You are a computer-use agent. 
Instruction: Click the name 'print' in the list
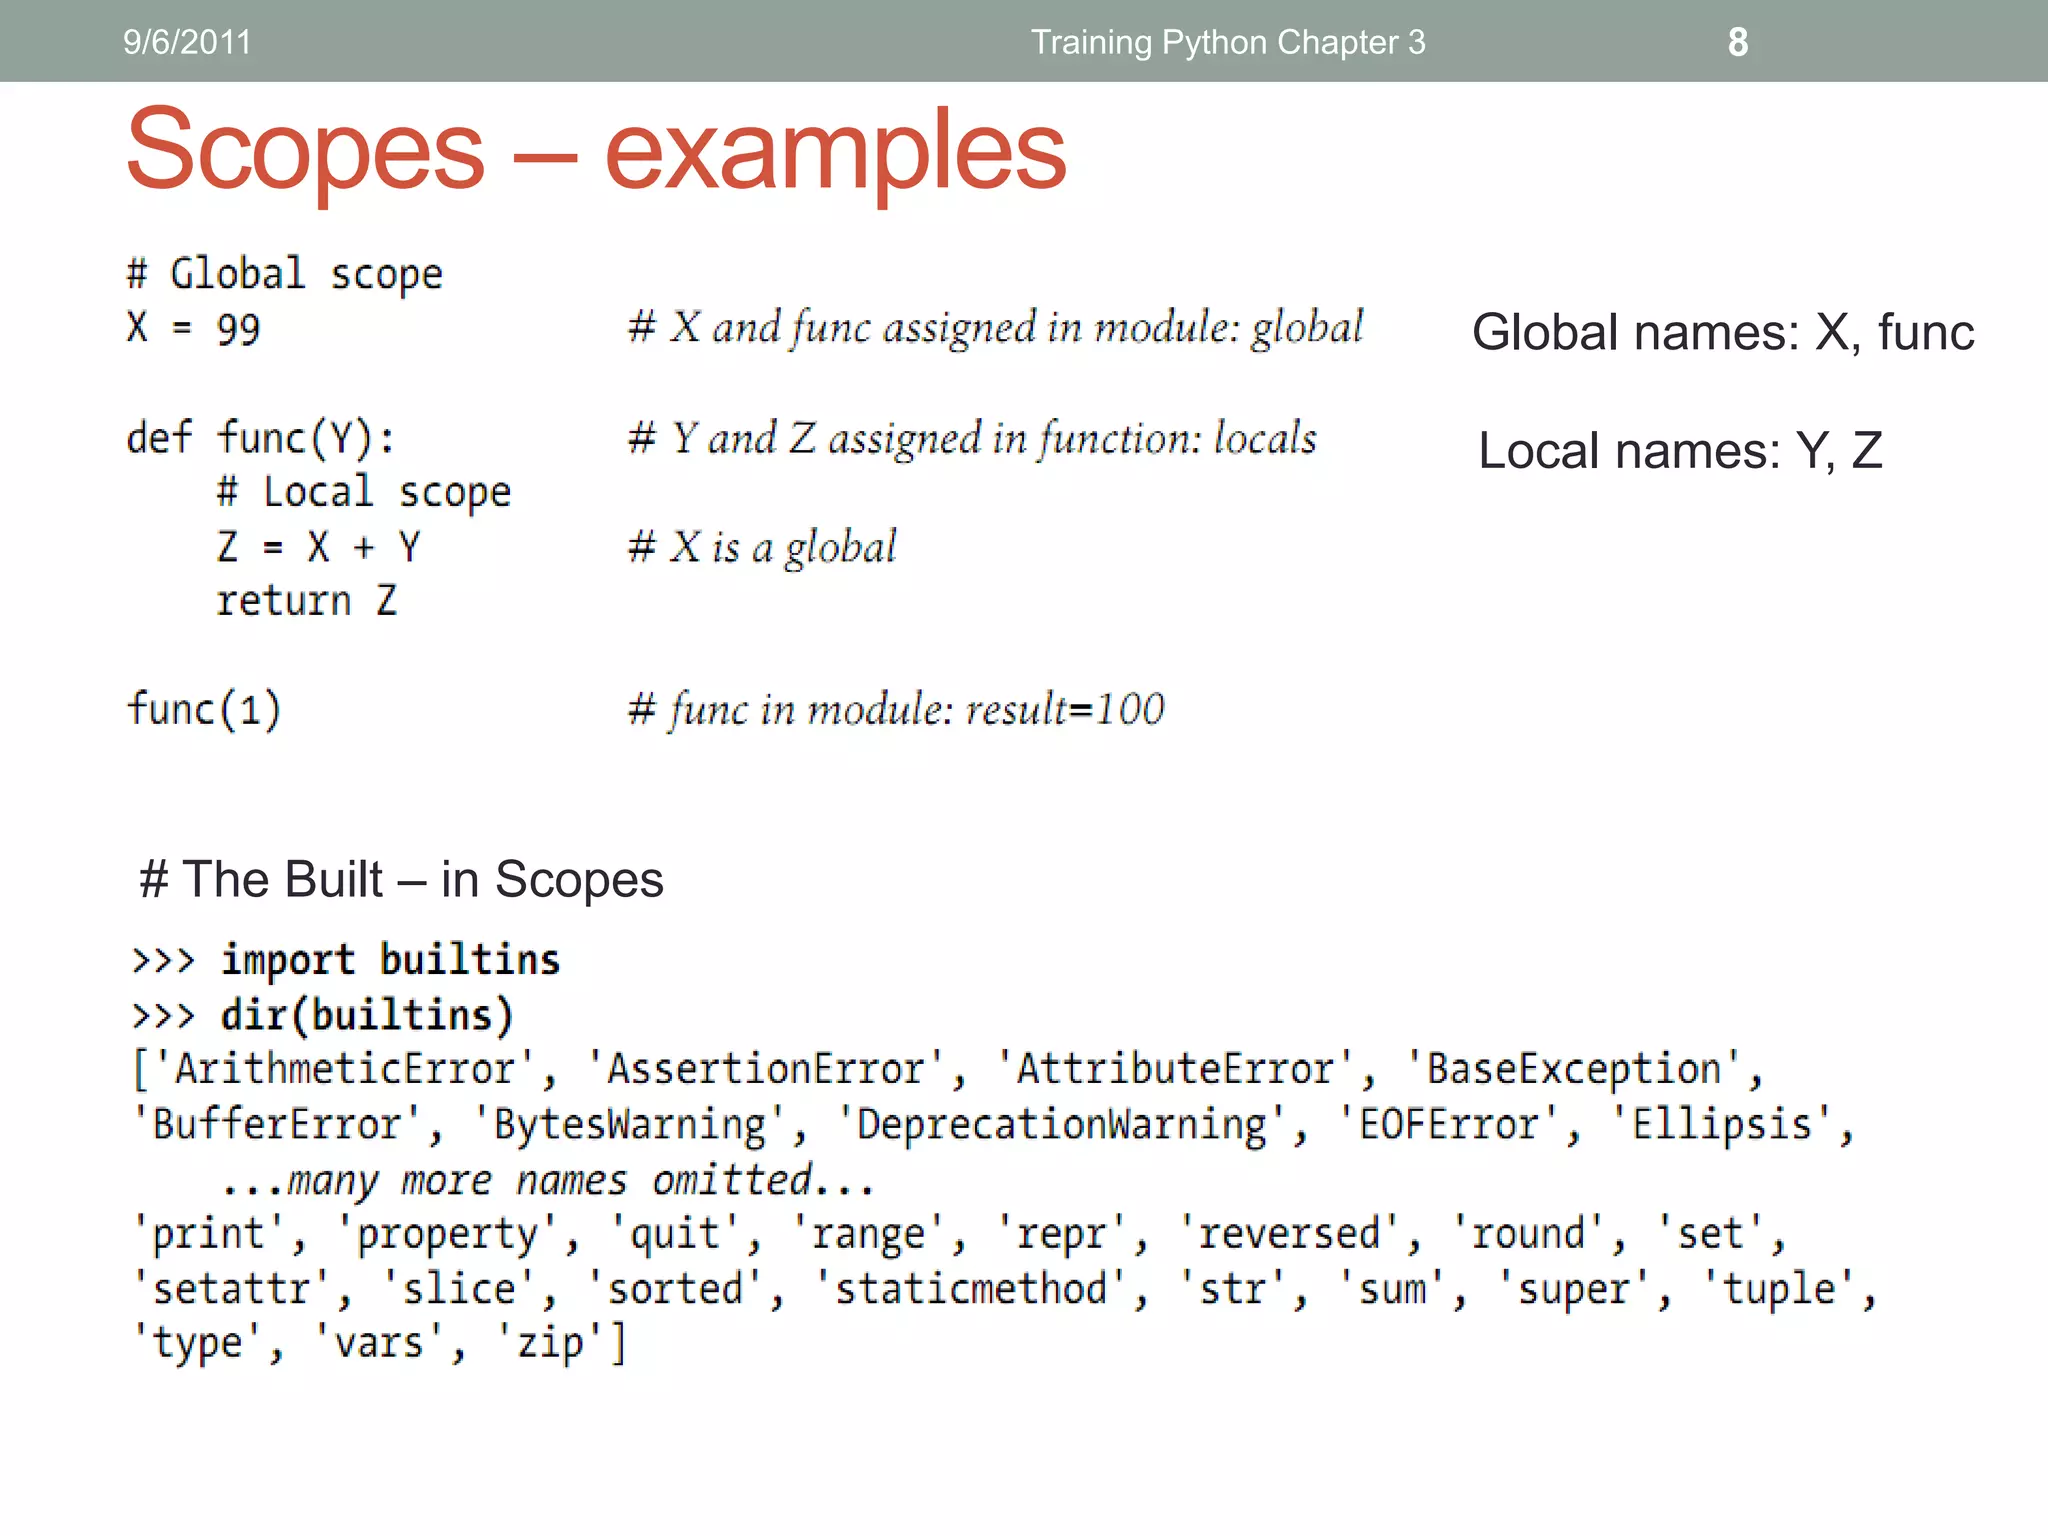[x=208, y=1234]
